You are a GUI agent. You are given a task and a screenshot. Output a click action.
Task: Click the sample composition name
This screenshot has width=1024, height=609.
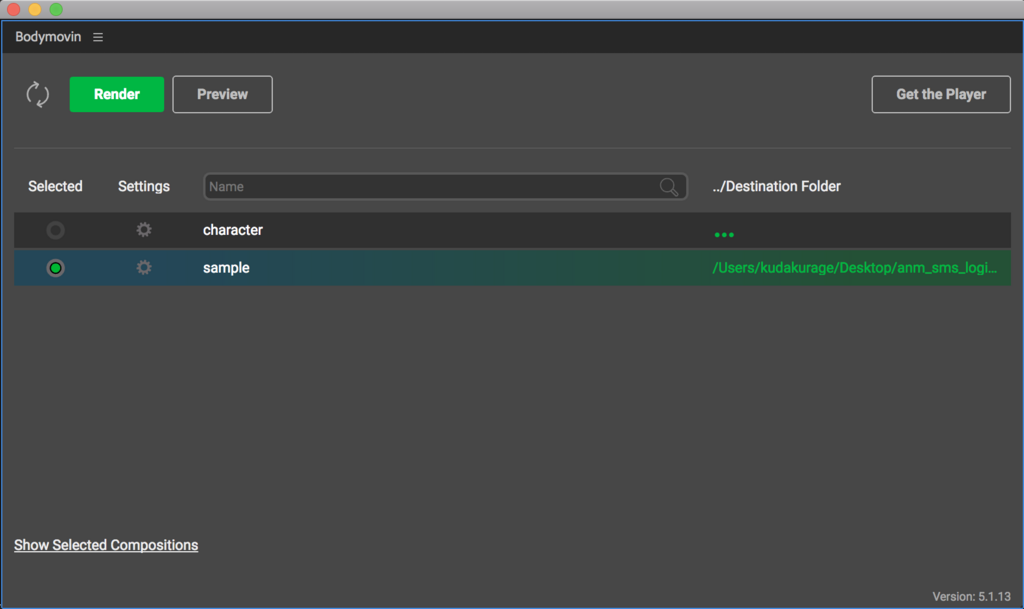[226, 268]
